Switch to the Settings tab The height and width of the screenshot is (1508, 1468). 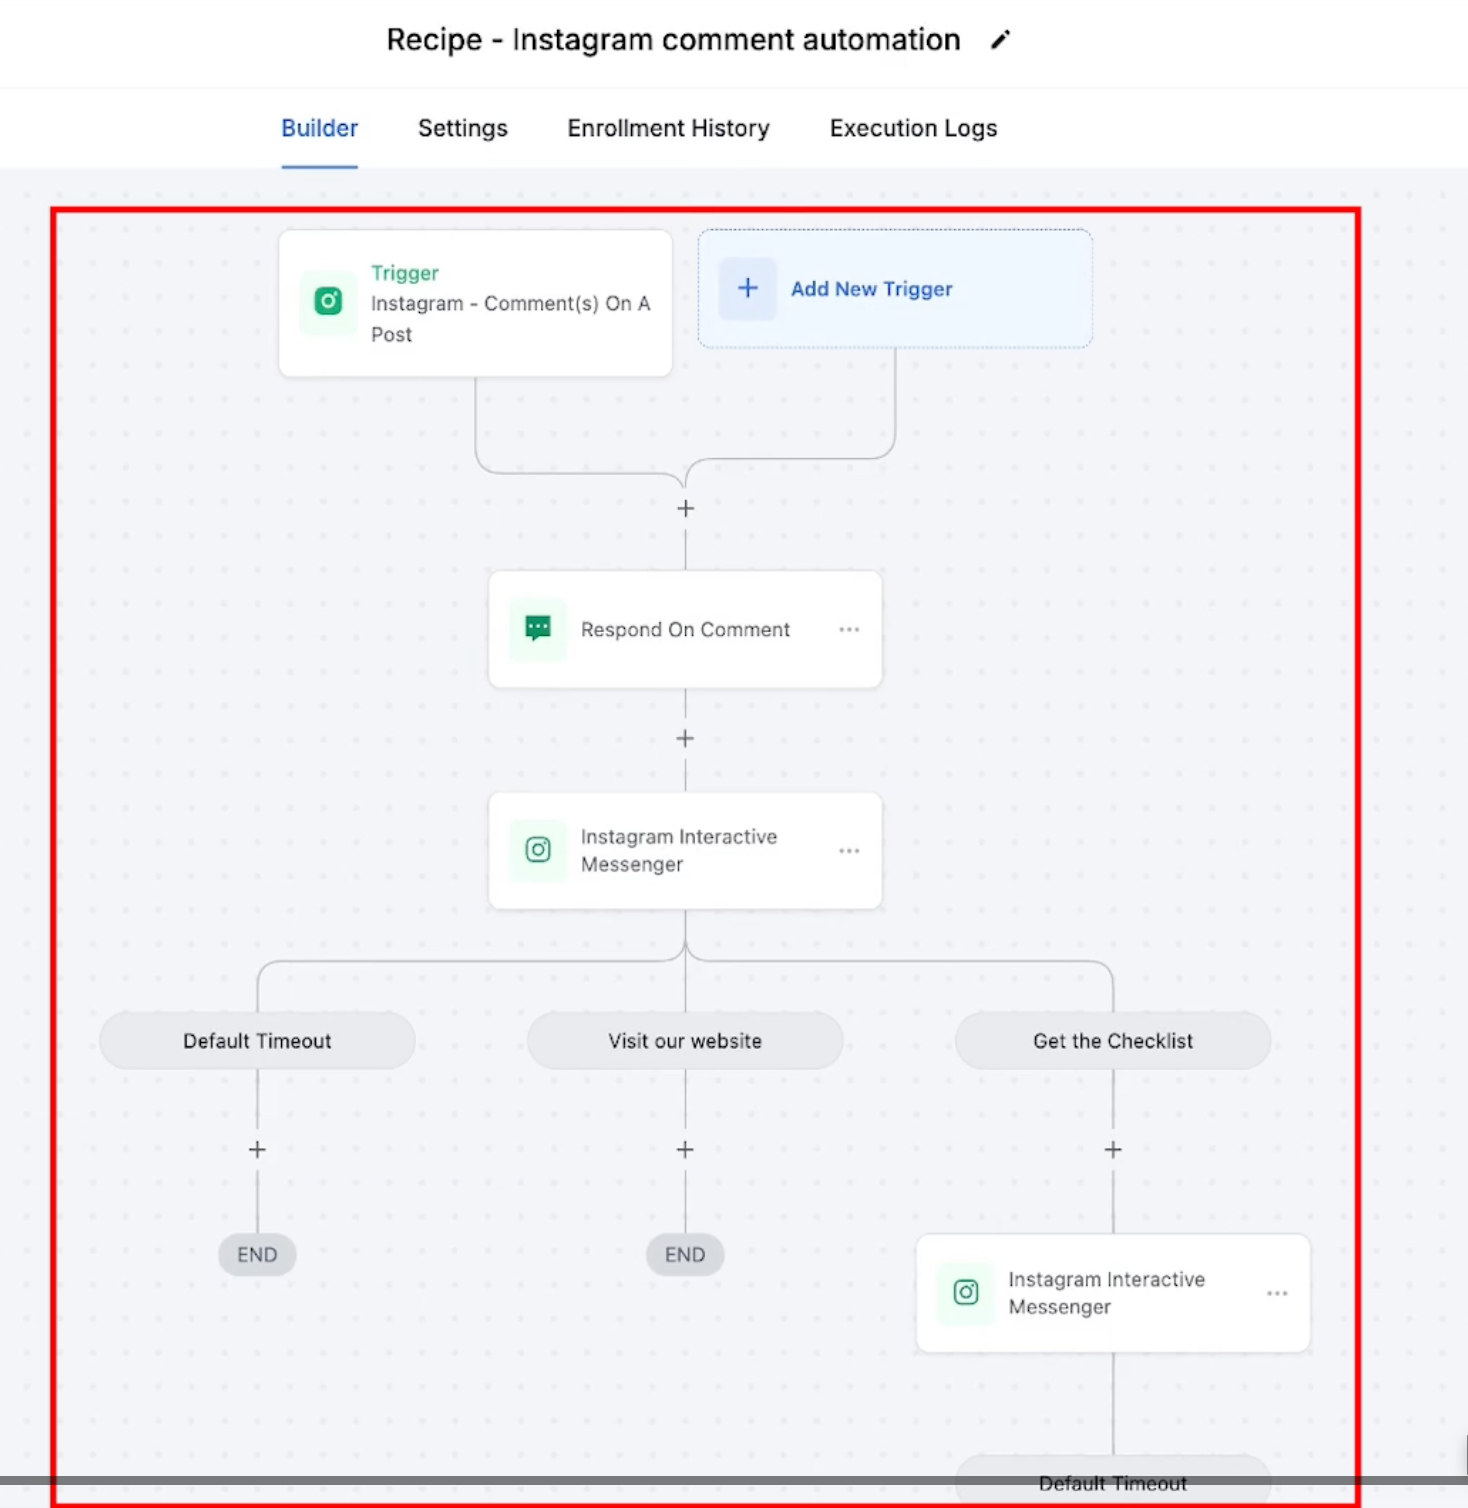tap(463, 128)
